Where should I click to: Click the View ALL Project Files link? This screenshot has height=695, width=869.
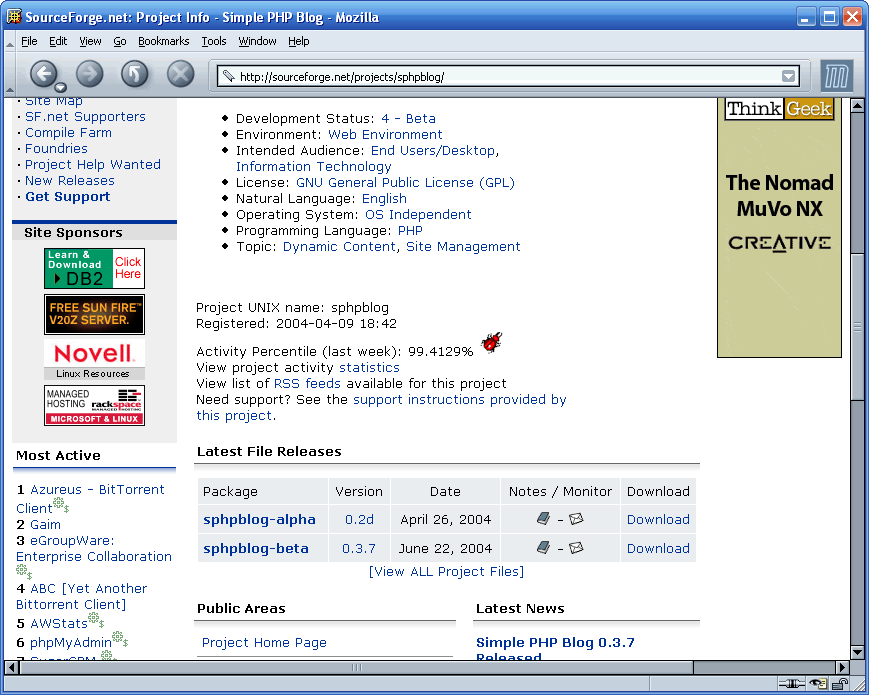click(x=446, y=571)
